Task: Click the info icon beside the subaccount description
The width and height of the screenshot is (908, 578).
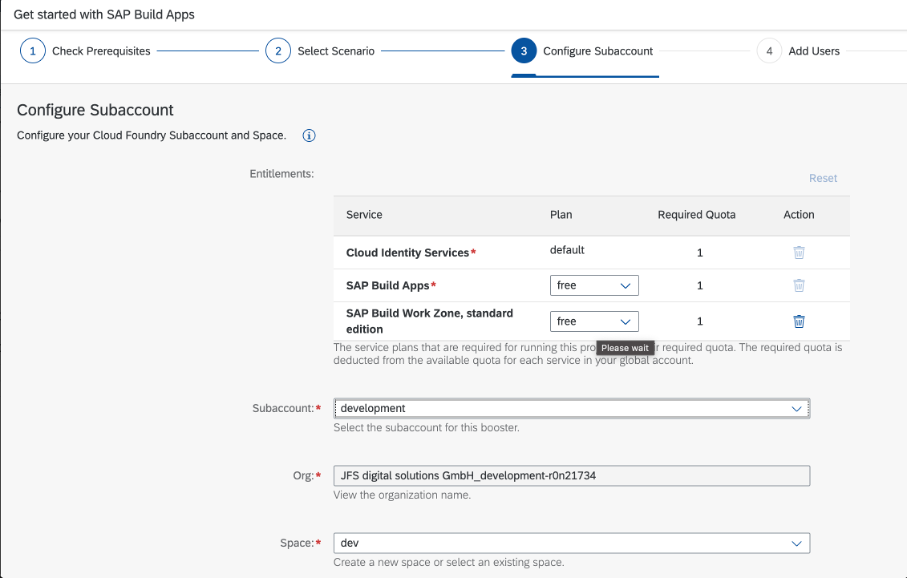Action: (309, 136)
